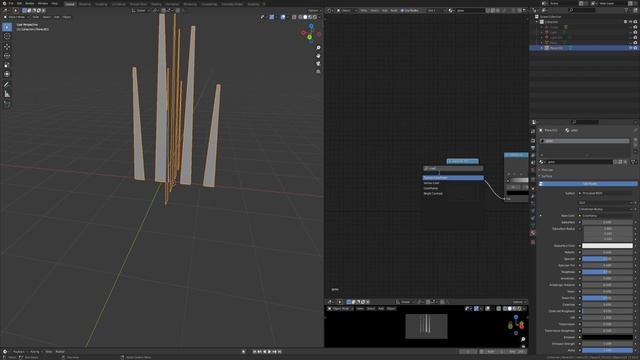Toggle viewport gizmos button

pyautogui.click(x=271, y=17)
